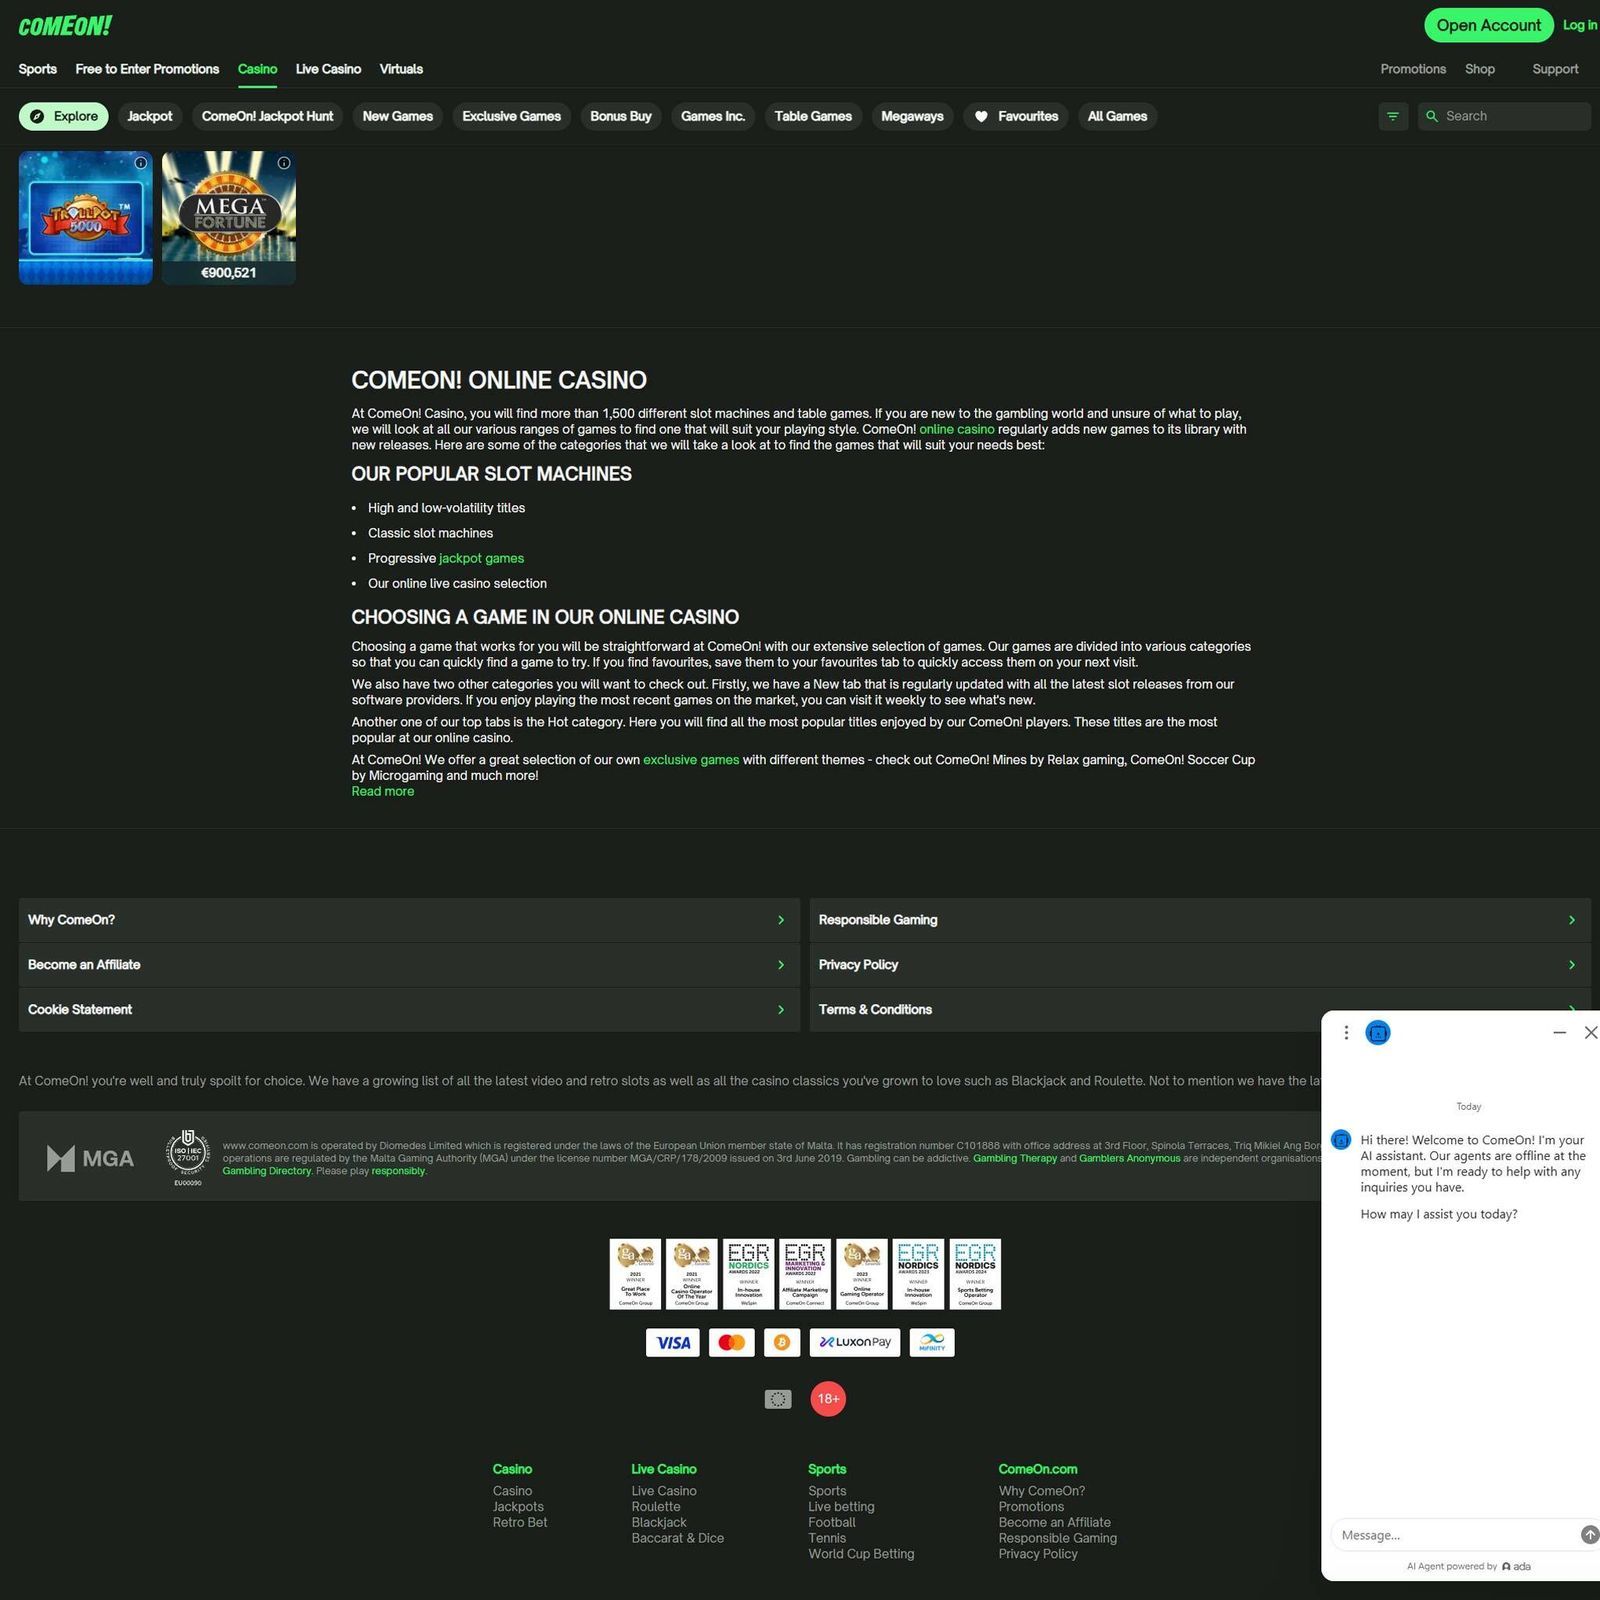Viewport: 1600px width, 1600px height.
Task: Open the Shop link
Action: [x=1480, y=69]
